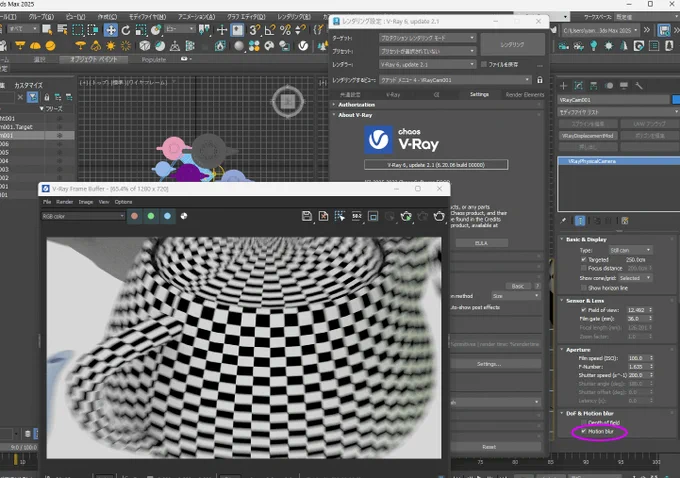Open the Renderer dropdown showing V-Ray 6
This screenshot has width=680, height=478.
427,64
